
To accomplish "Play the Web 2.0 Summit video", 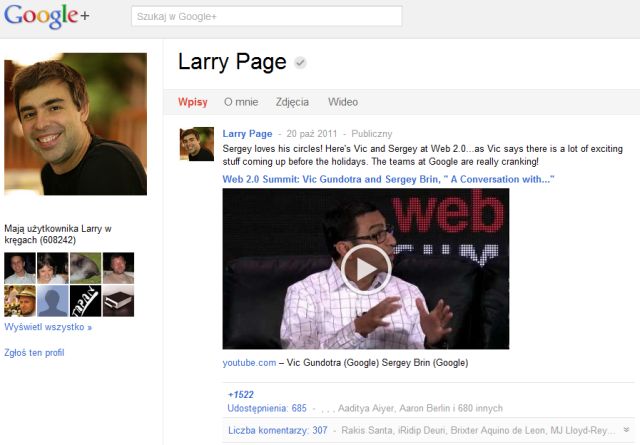I will (366, 269).
